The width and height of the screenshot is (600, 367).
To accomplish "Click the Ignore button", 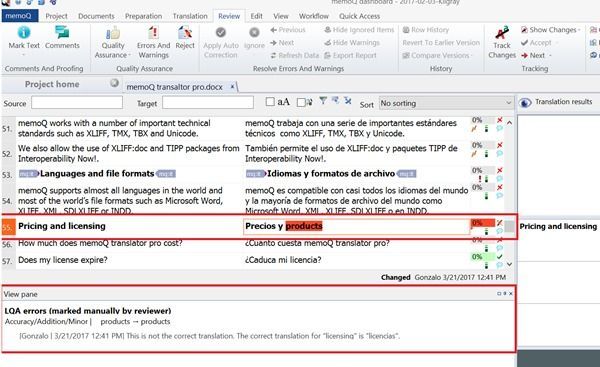I will (x=254, y=38).
